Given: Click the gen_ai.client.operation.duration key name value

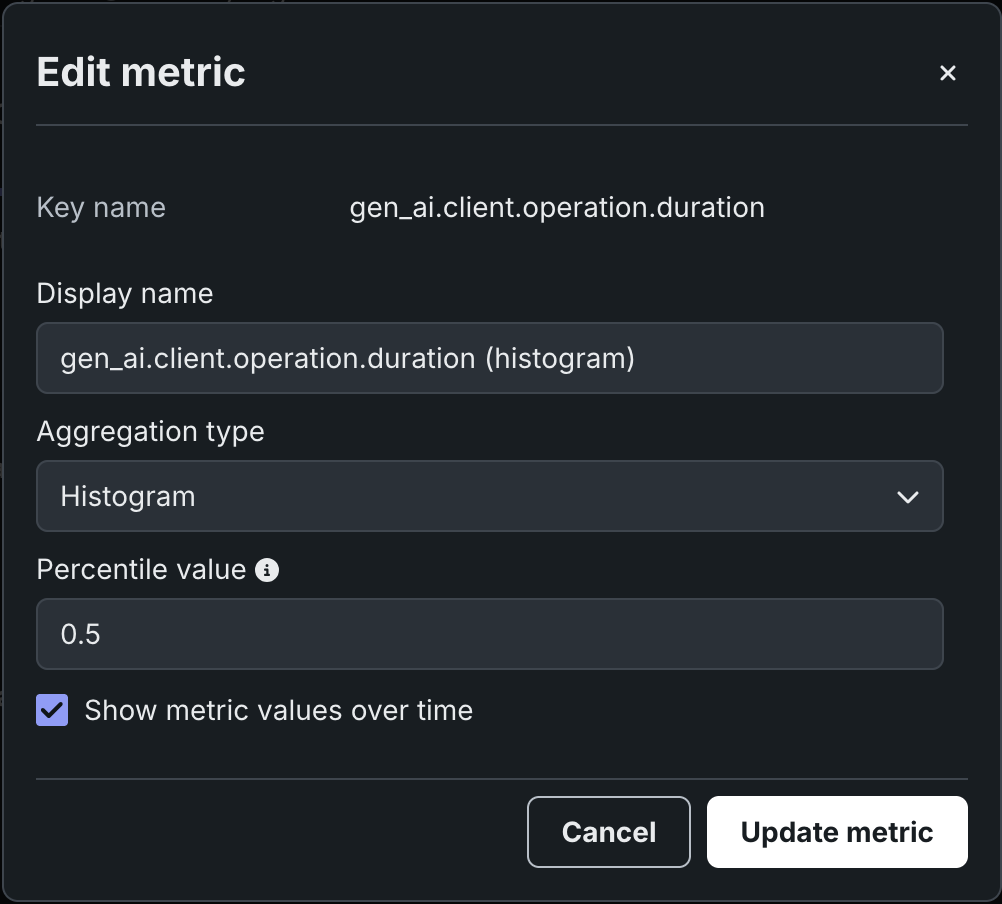Looking at the screenshot, I should point(557,208).
